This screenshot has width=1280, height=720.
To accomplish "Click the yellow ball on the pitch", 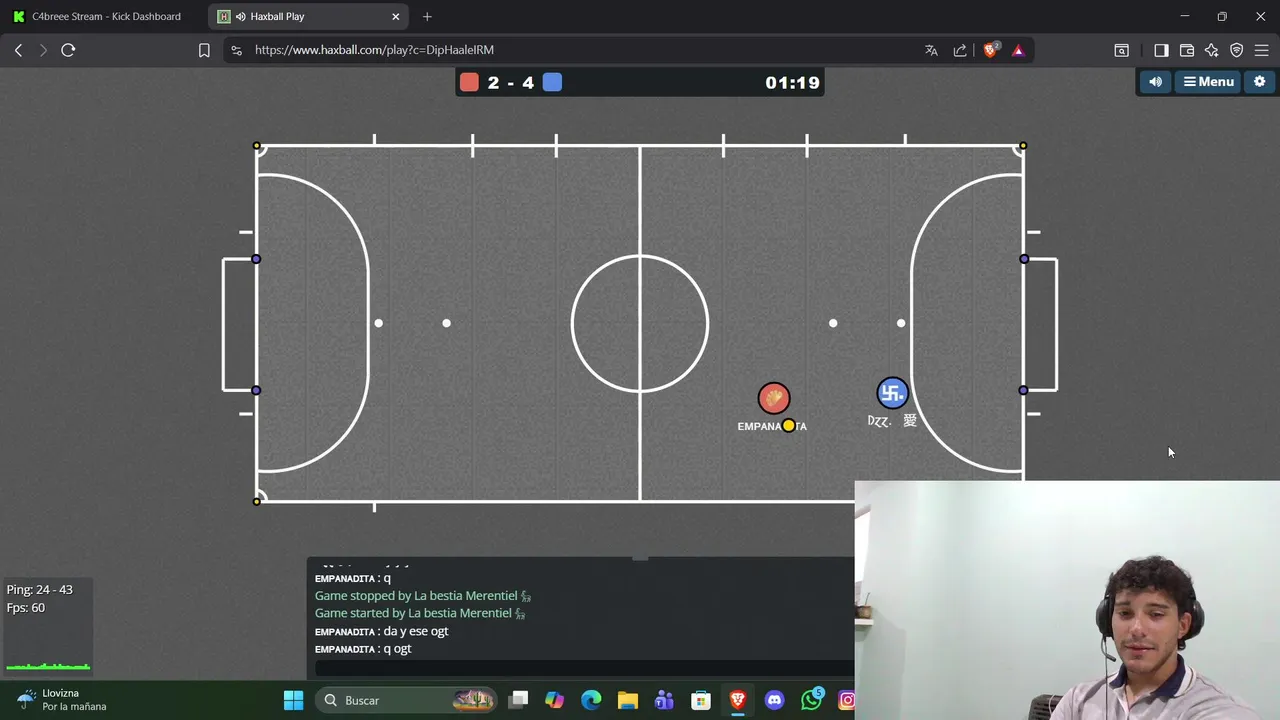I will click(x=789, y=426).
